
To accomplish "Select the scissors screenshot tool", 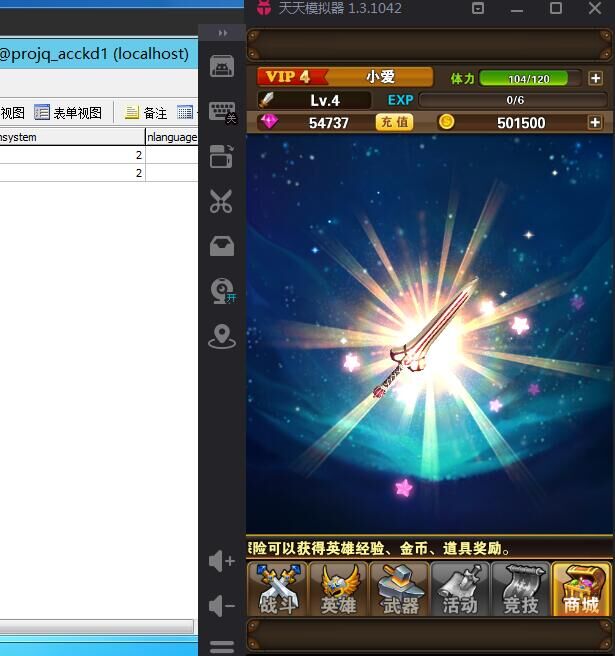I will coord(221,201).
